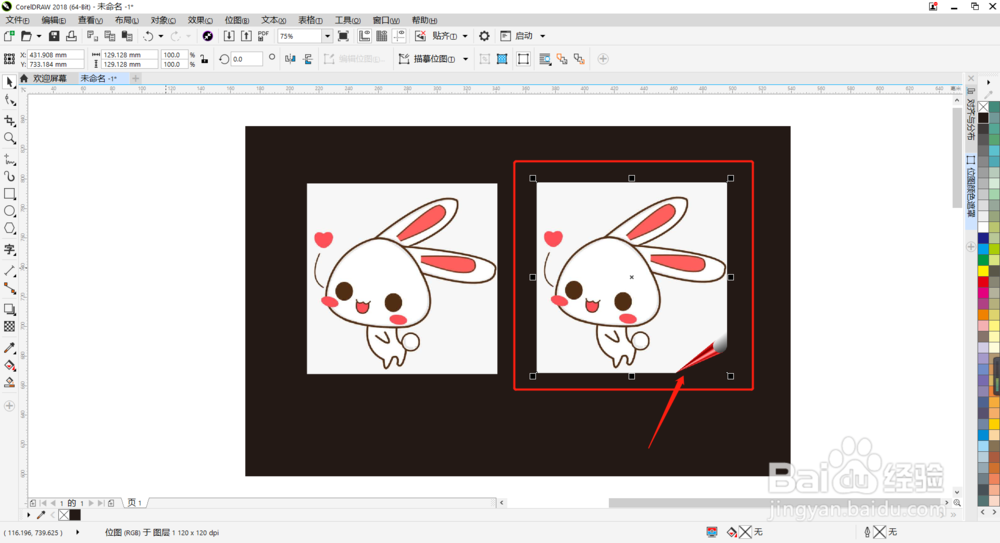The height and width of the screenshot is (543, 1000).
Task: Open the Options gear icon
Action: coord(484,36)
